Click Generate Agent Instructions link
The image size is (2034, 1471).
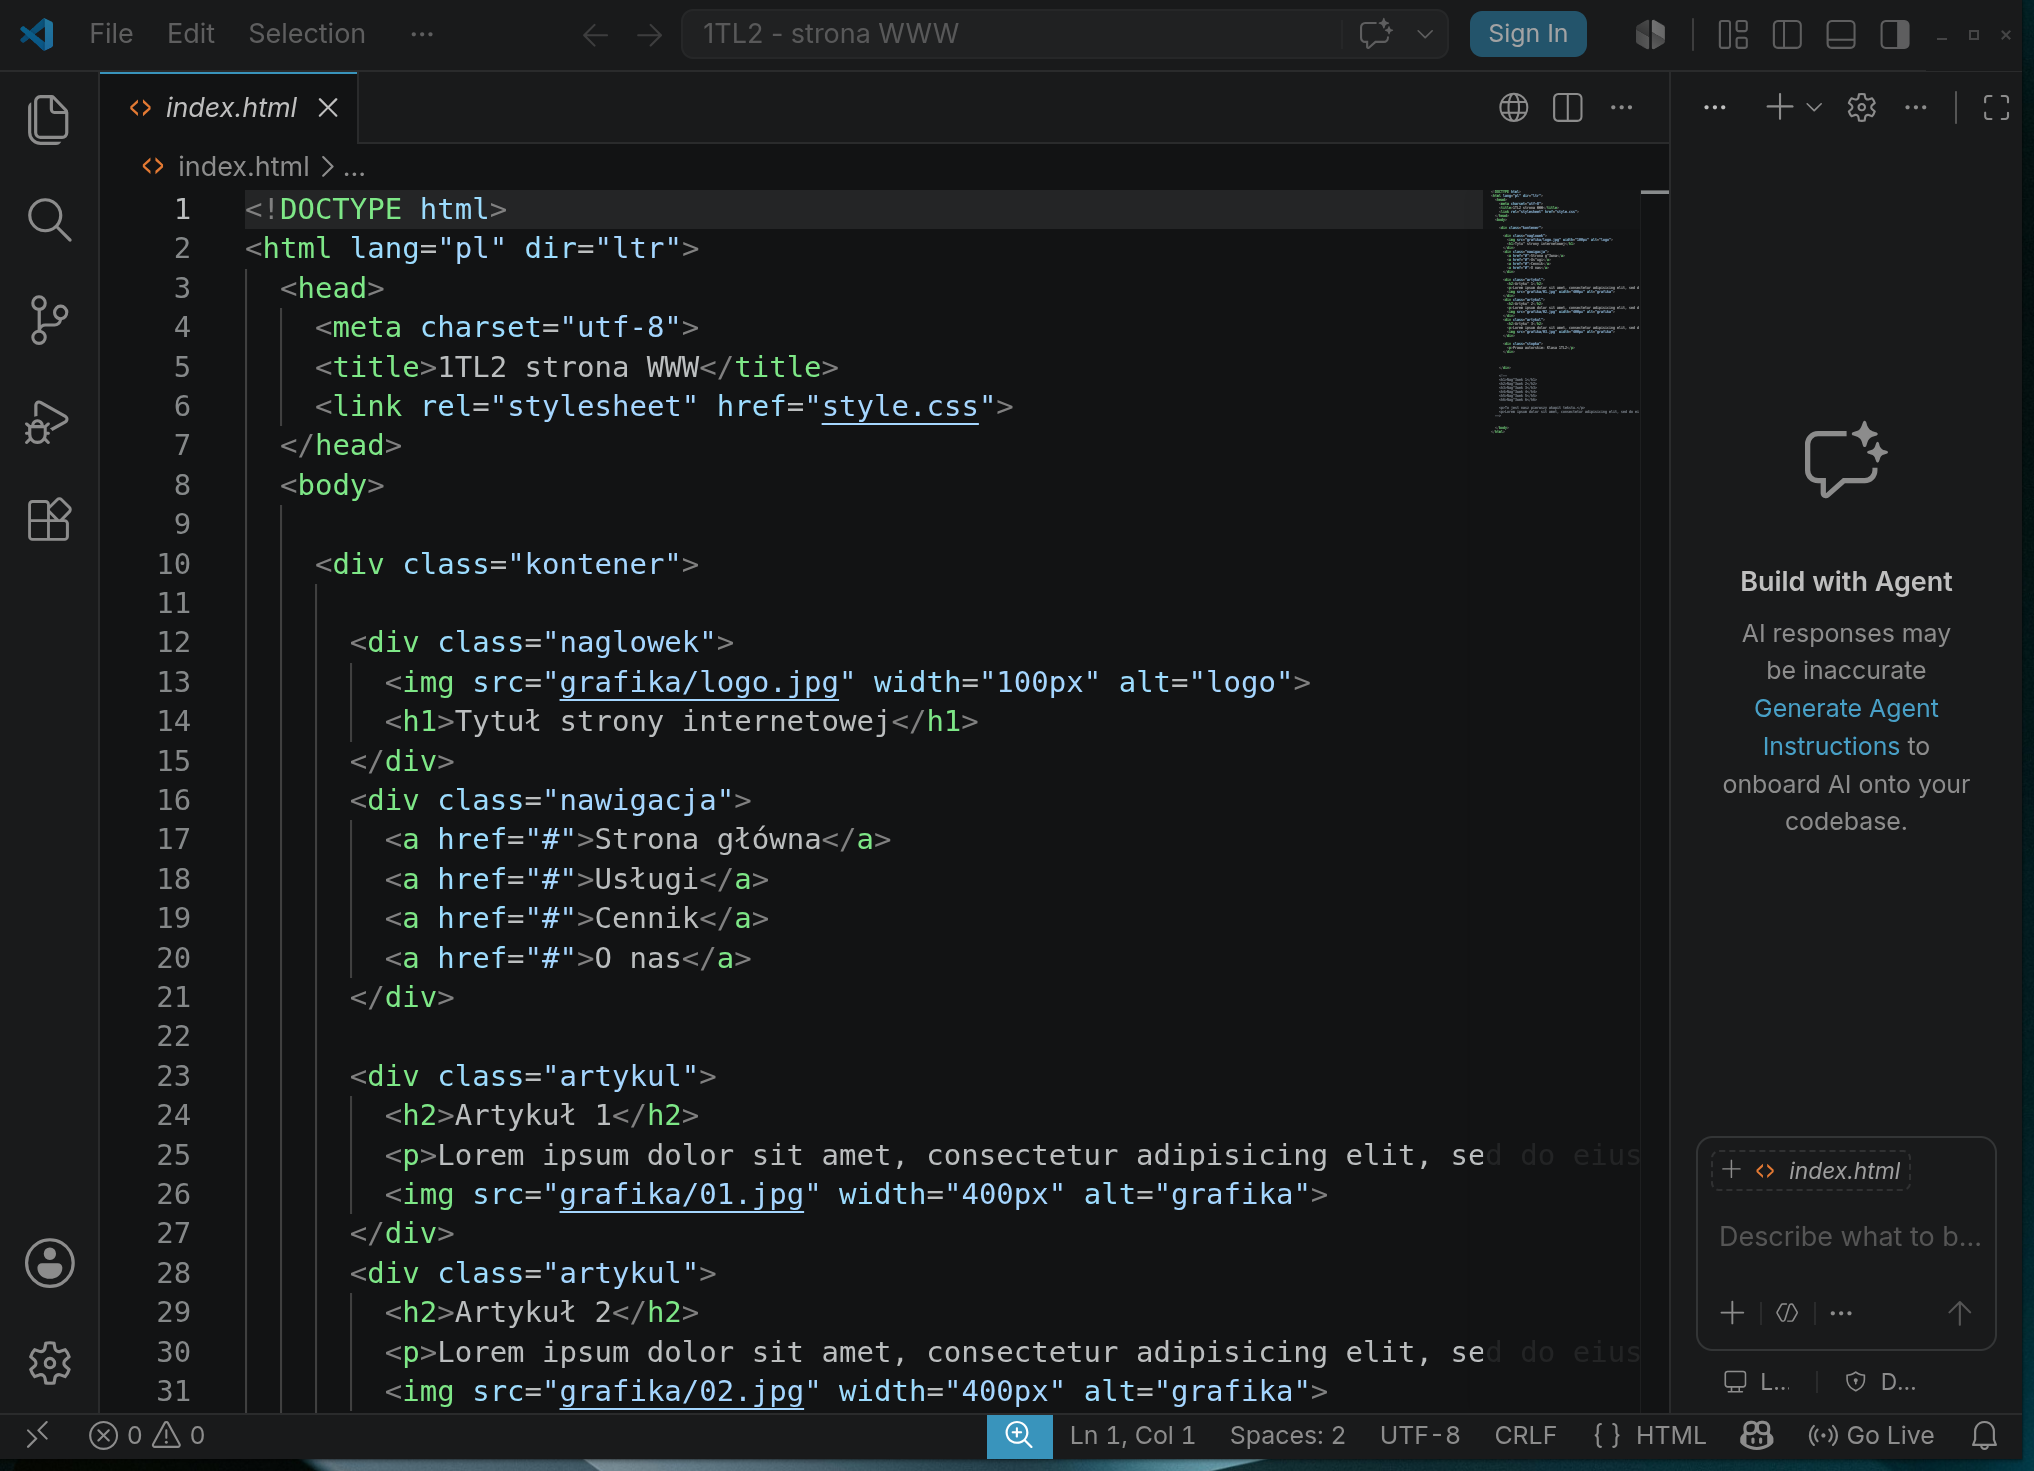click(1845, 727)
